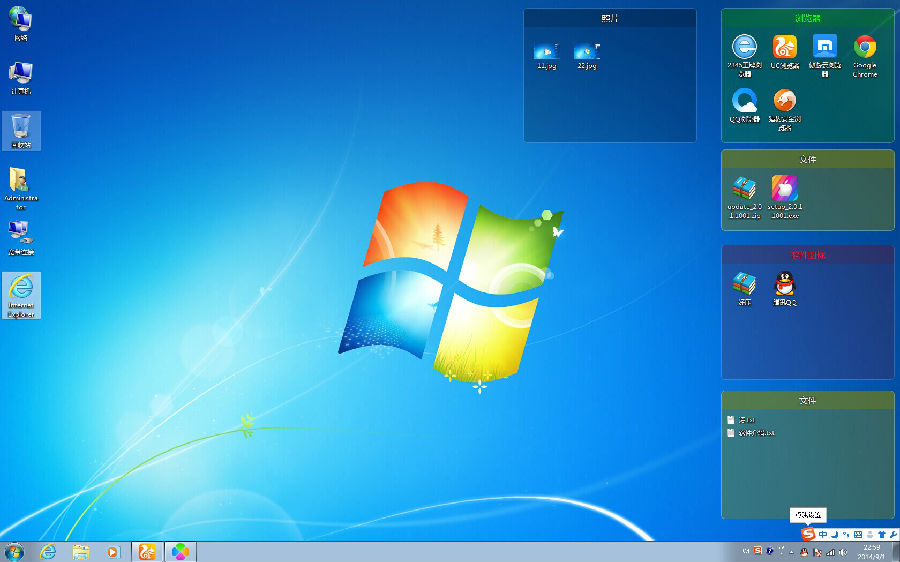
Task: Open the soft keyboard on the IME bar
Action: [858, 534]
